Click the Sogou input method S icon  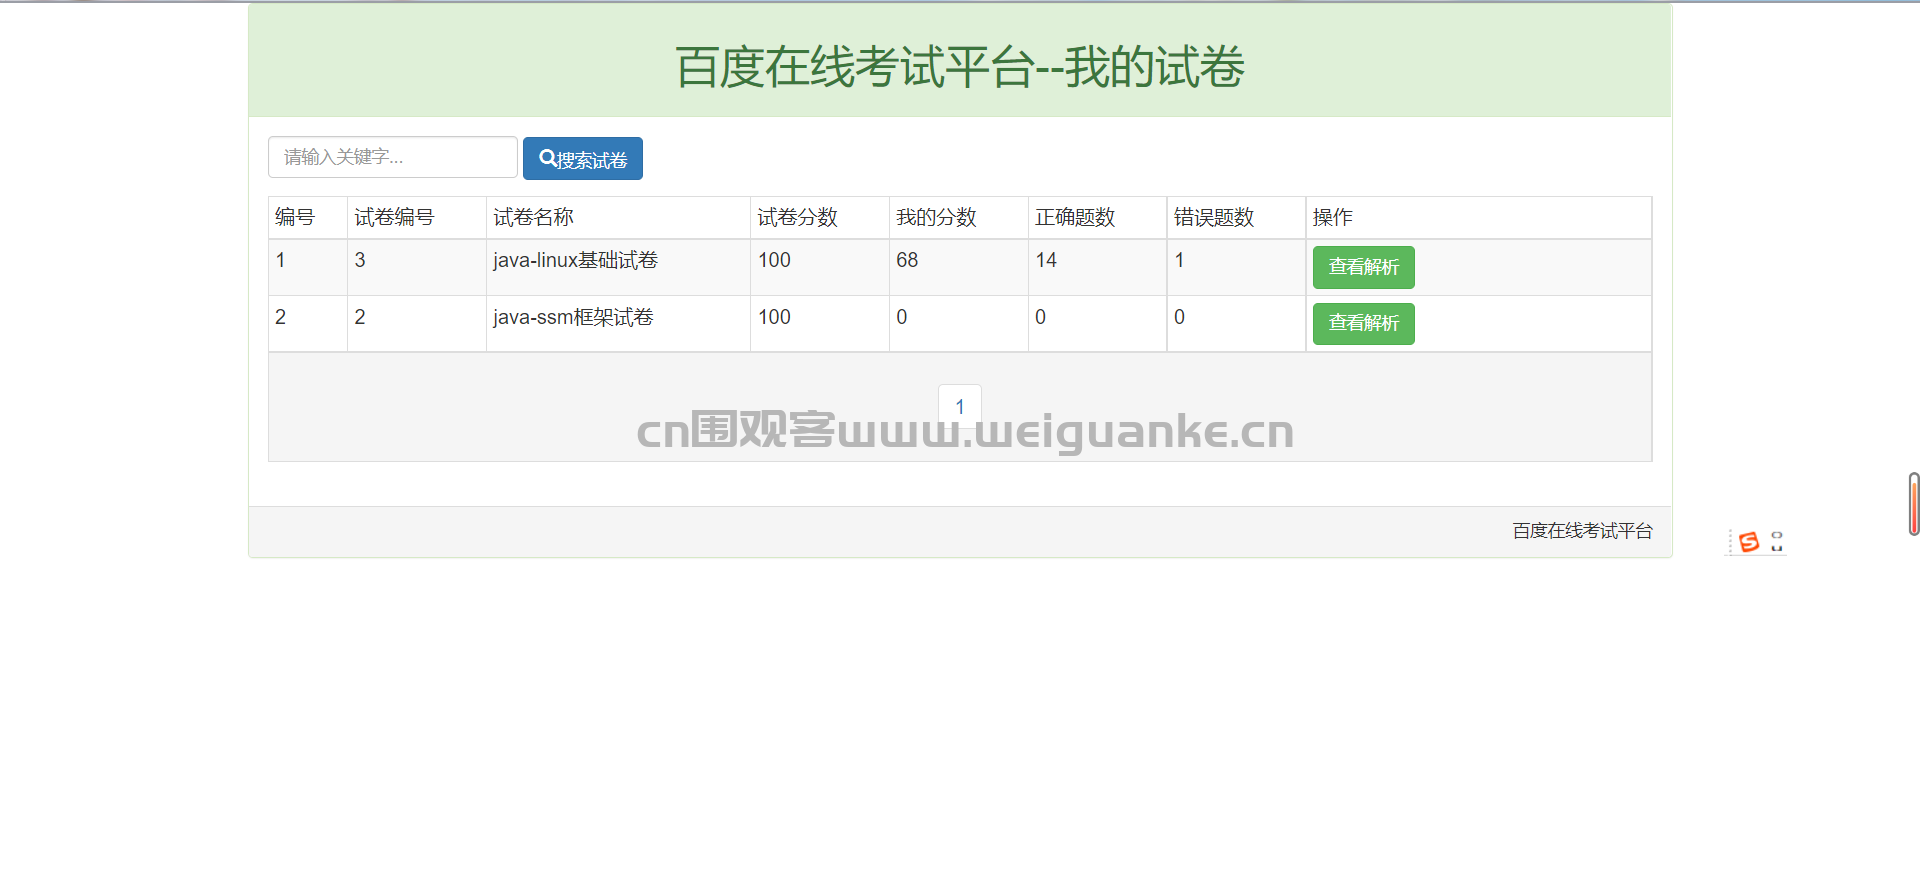pos(1749,542)
